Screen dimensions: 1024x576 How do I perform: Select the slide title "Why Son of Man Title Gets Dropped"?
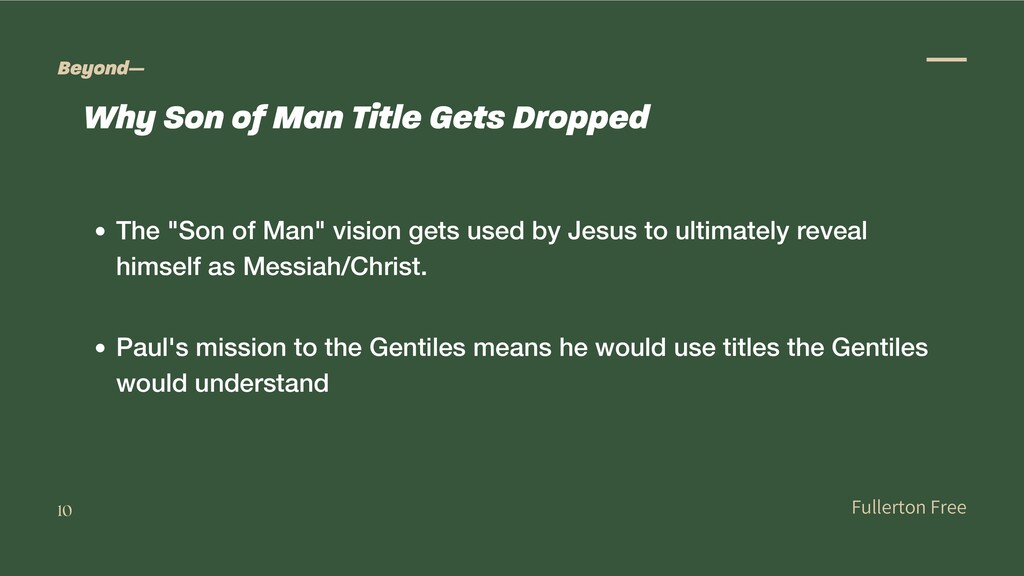pyautogui.click(x=366, y=118)
